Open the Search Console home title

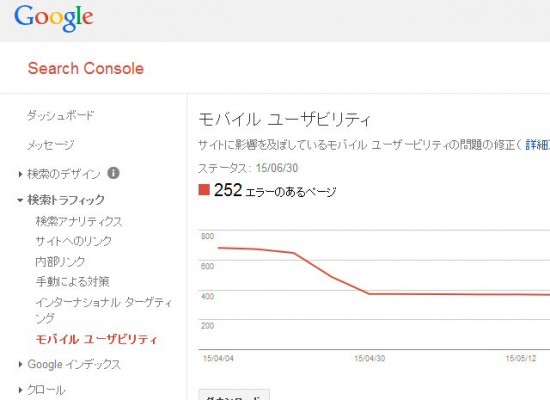pos(86,68)
